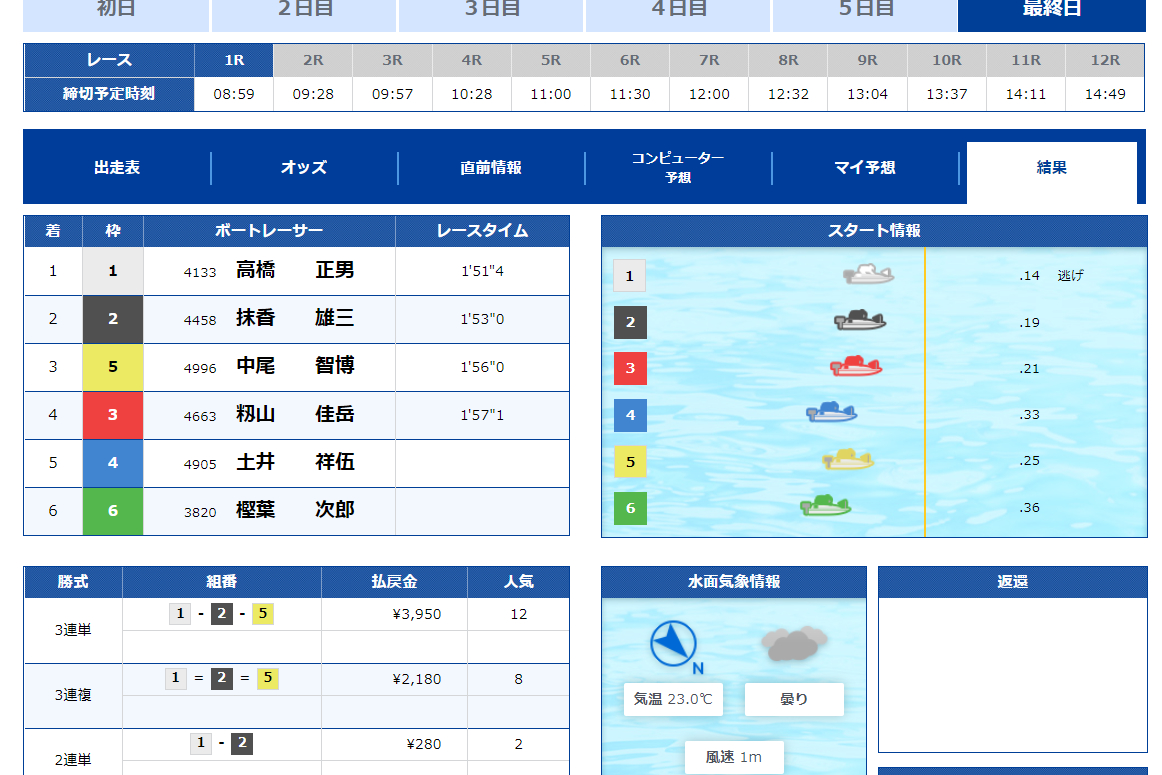Screen dimensions: 1162x775
Task: Open racer 高橋 正男 profile link
Action: [x=295, y=270]
